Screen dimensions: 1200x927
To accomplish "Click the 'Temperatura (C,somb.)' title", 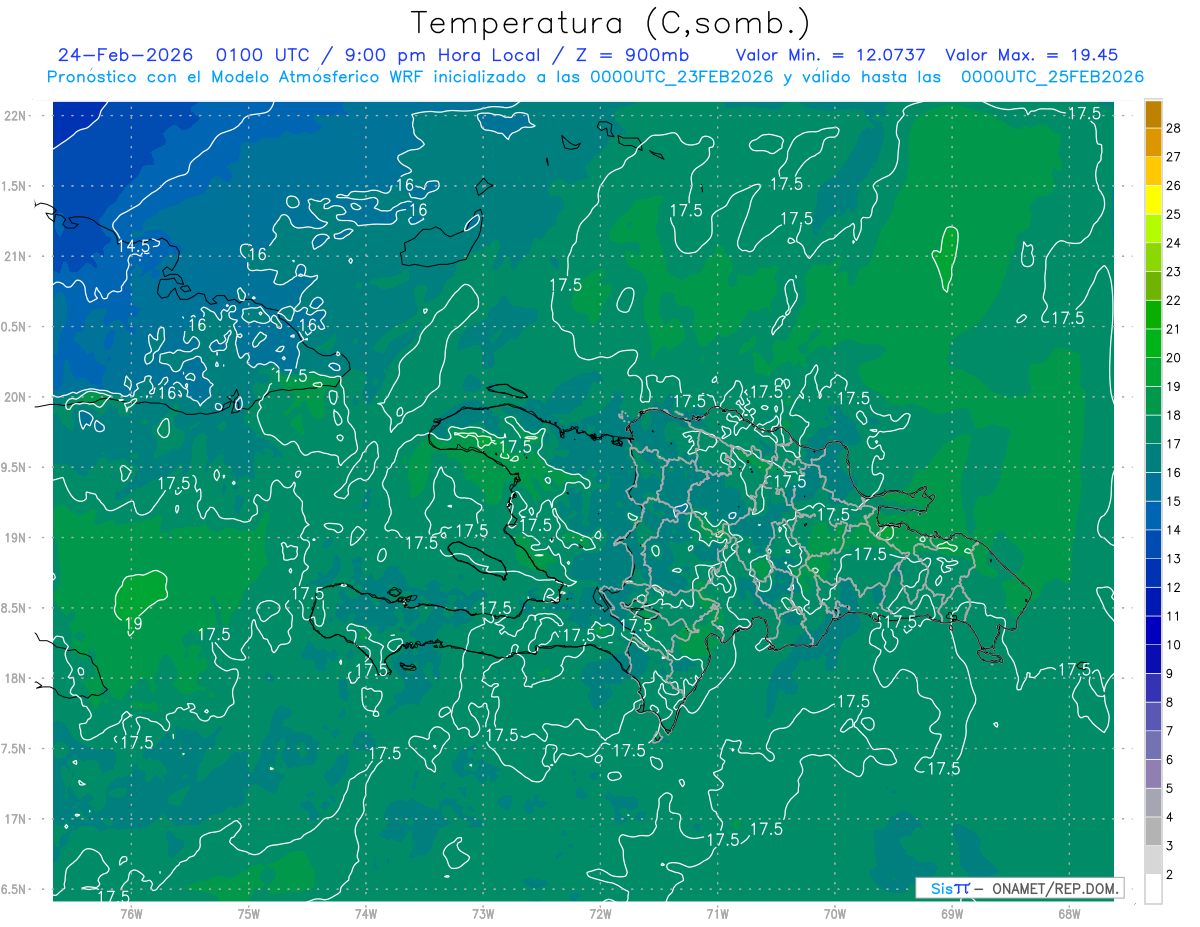I will [x=610, y=23].
